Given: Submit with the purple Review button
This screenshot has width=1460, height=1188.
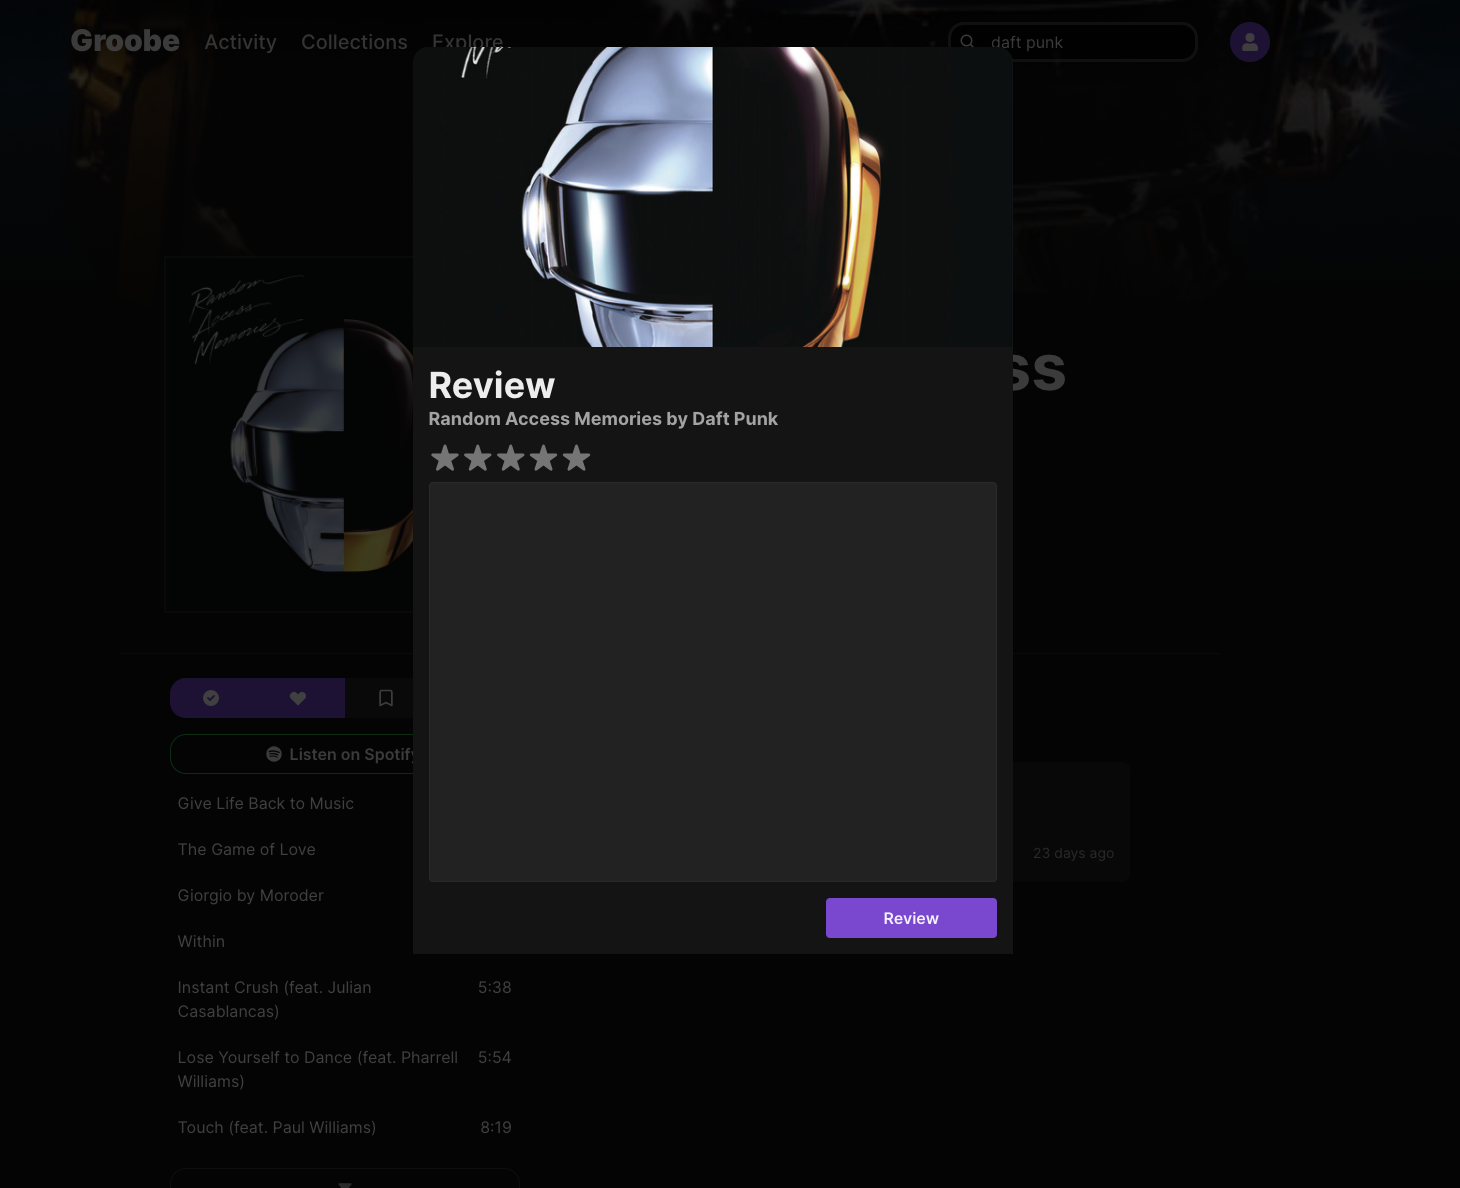Looking at the screenshot, I should click(x=911, y=918).
